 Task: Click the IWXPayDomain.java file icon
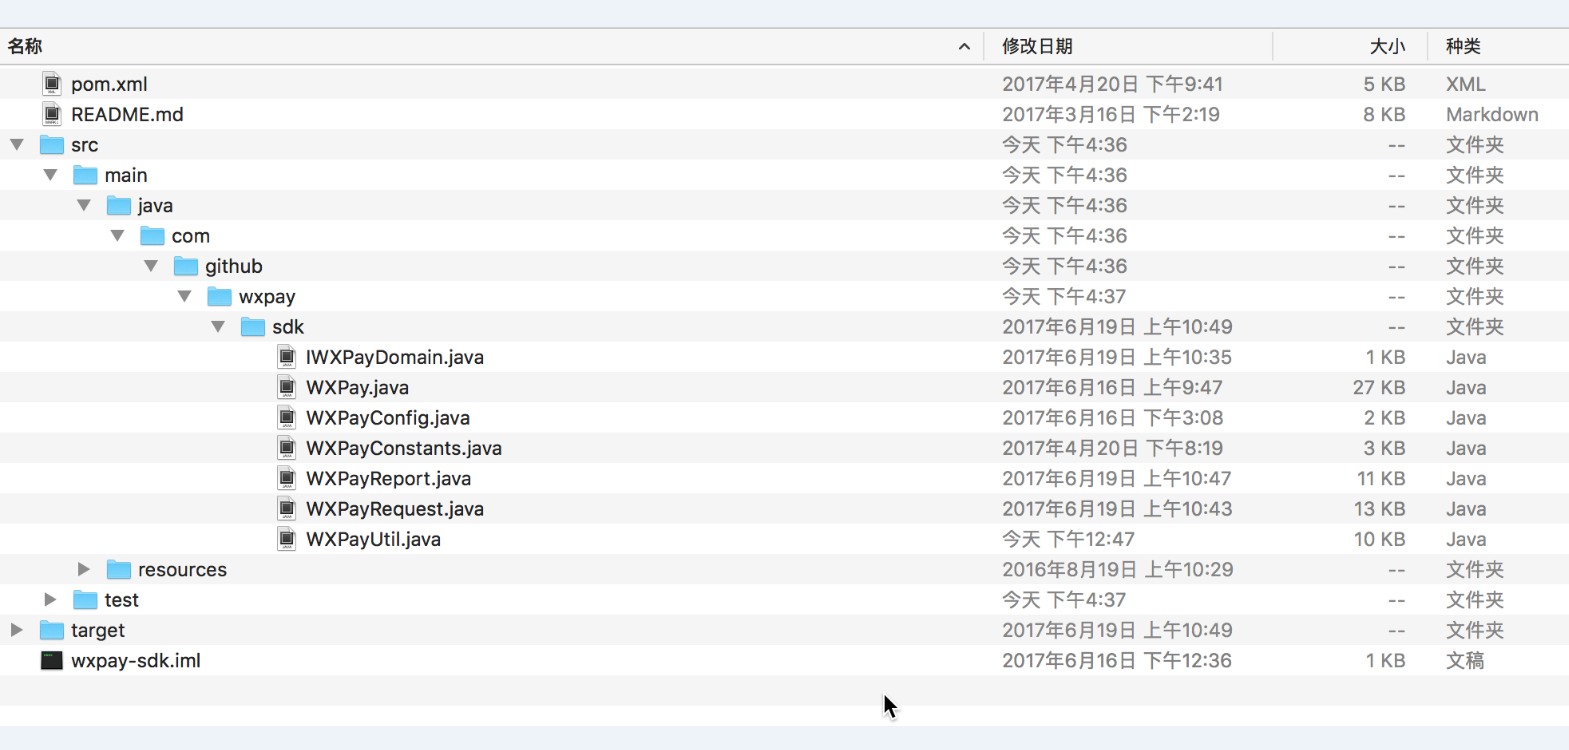[287, 357]
